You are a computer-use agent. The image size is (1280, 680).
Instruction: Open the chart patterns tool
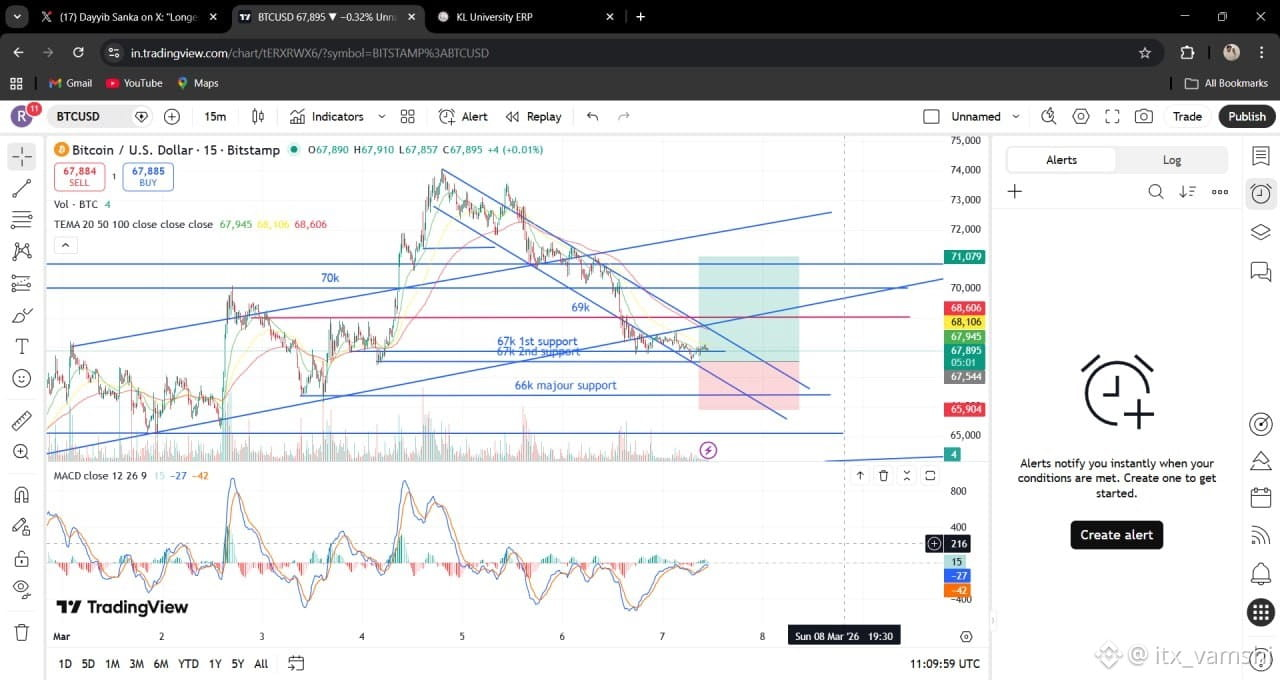(22, 252)
